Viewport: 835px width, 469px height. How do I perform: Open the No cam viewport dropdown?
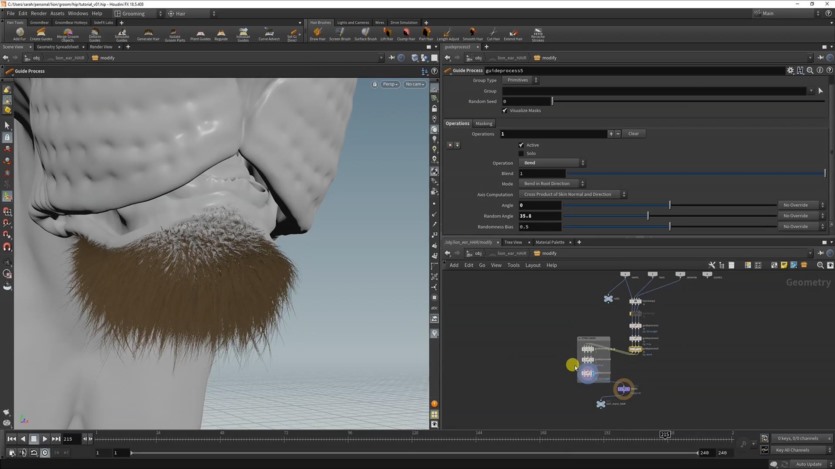pos(414,84)
